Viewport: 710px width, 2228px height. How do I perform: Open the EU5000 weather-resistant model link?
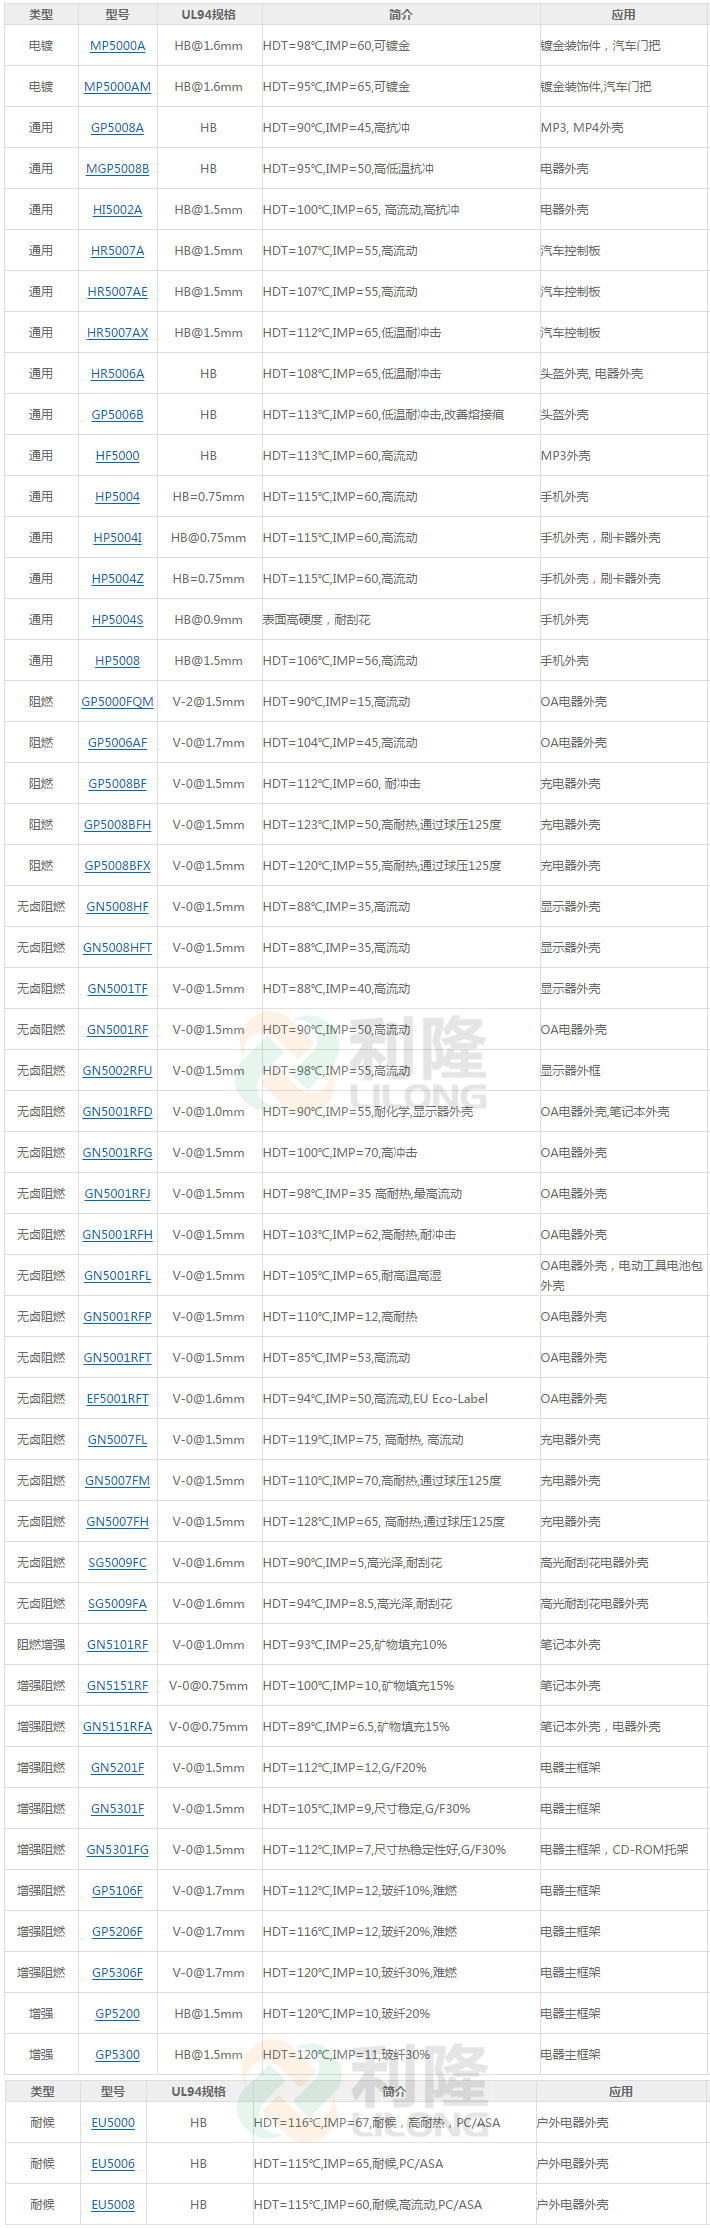[x=113, y=2123]
